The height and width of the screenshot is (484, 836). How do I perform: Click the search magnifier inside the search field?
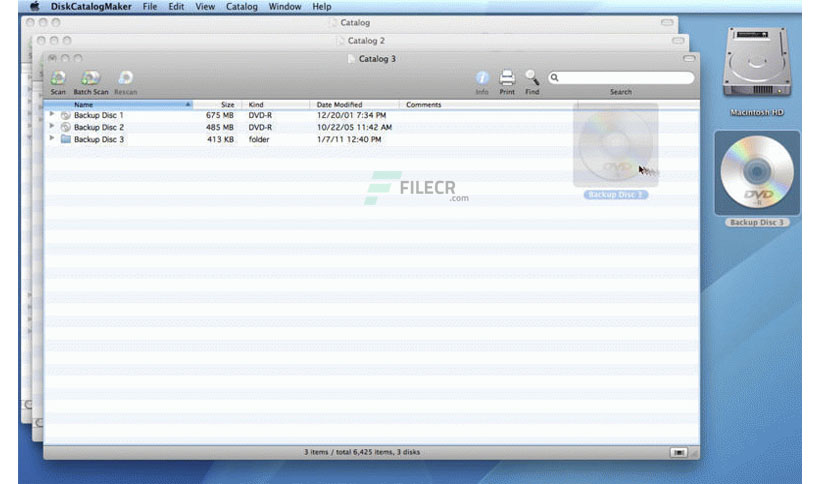(554, 78)
